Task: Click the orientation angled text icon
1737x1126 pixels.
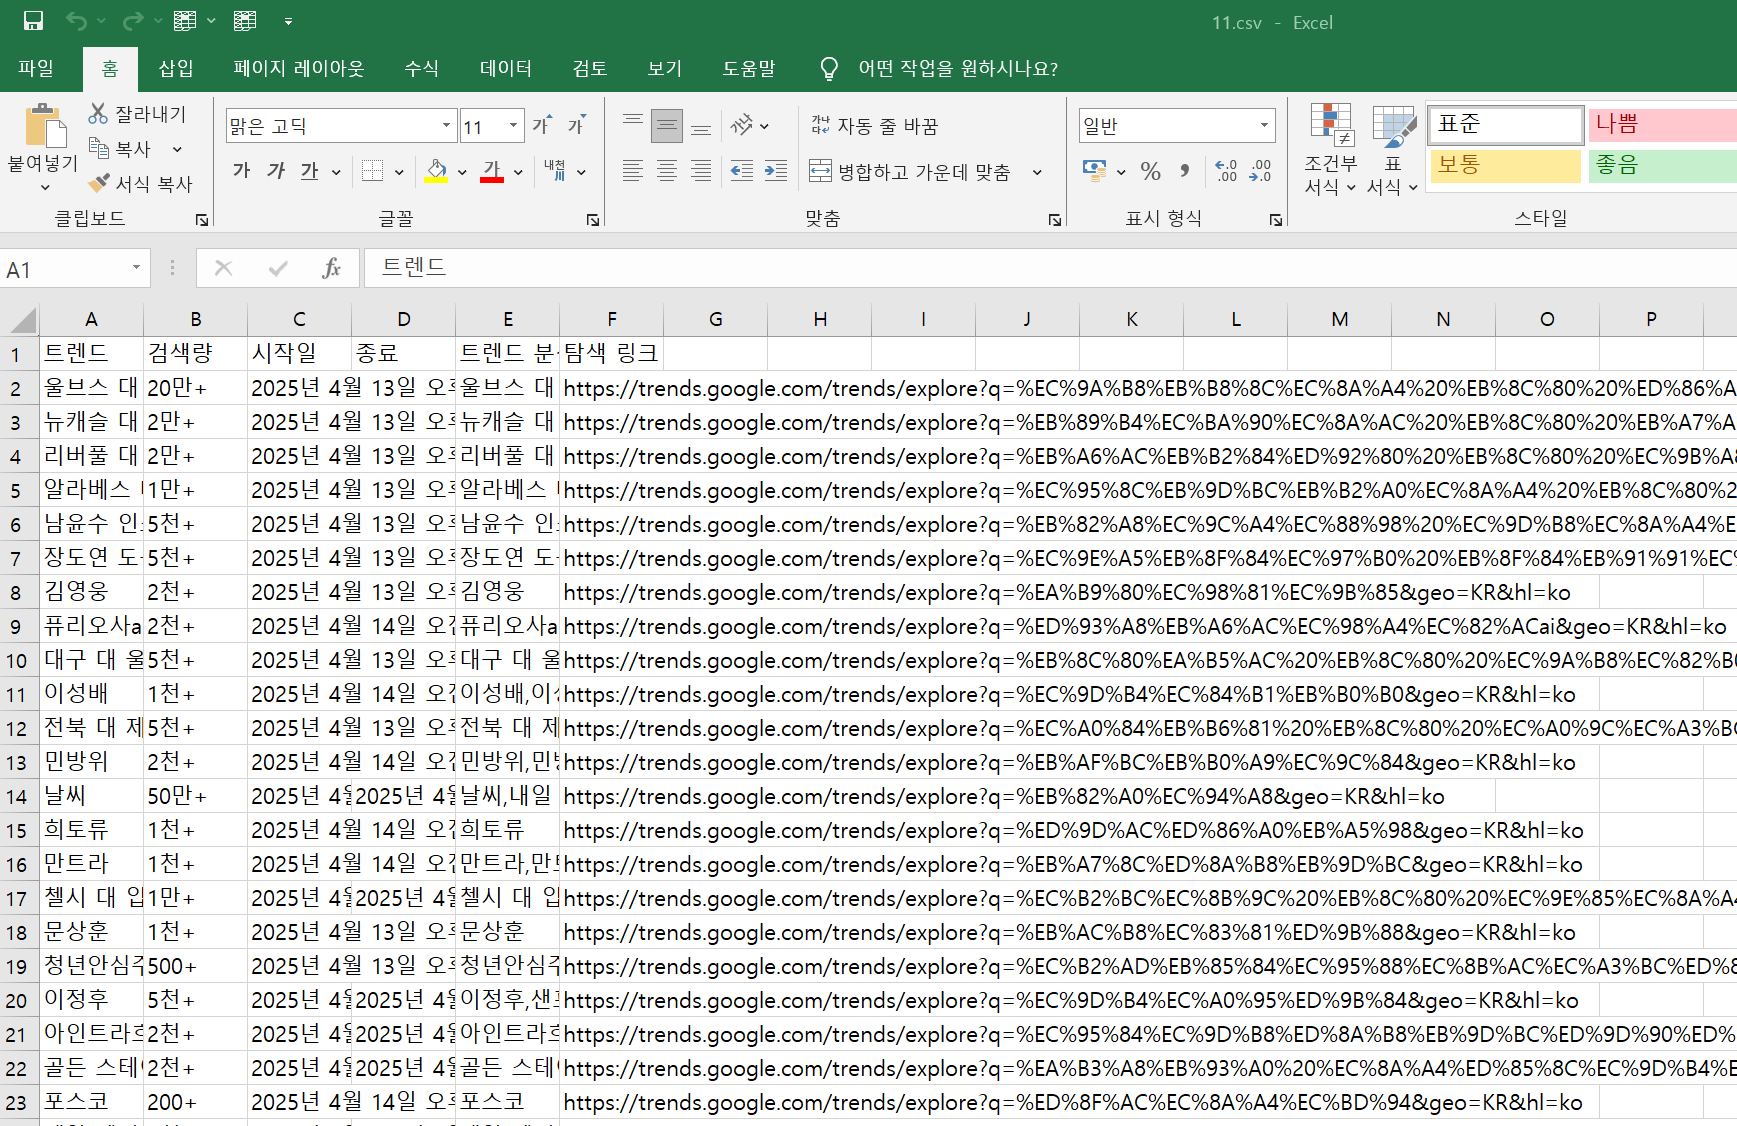Action: click(x=742, y=125)
